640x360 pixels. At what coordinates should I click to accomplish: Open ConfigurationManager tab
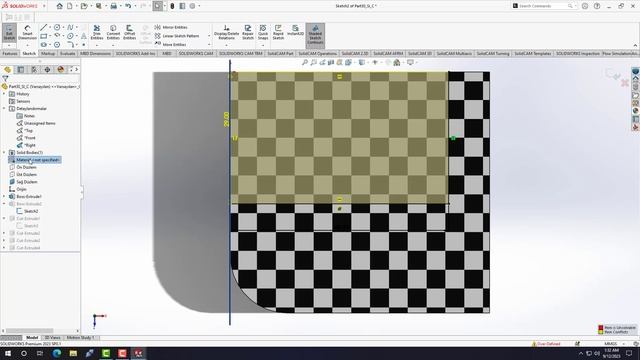(x=34, y=70)
